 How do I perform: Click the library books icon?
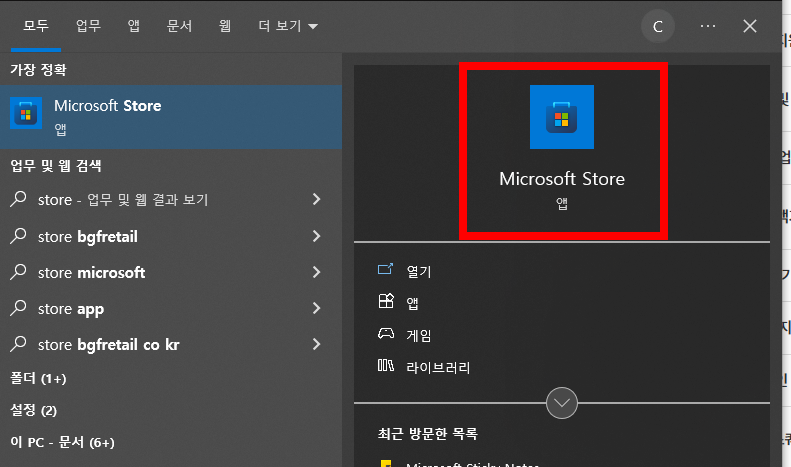(x=386, y=365)
